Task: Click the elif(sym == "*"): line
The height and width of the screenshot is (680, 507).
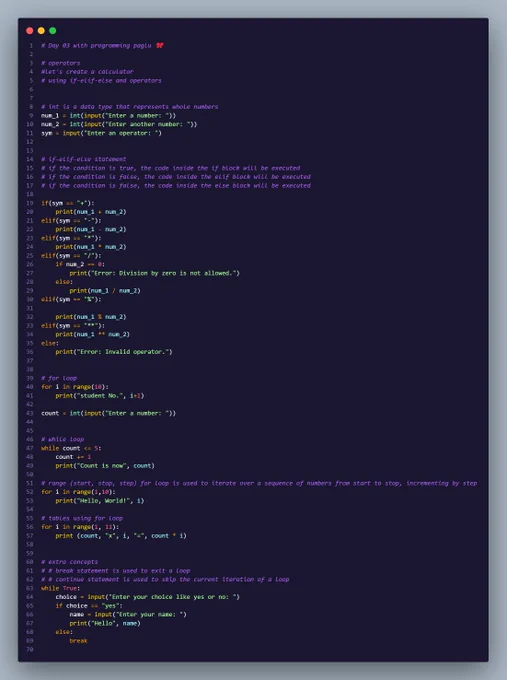Action: [71, 238]
